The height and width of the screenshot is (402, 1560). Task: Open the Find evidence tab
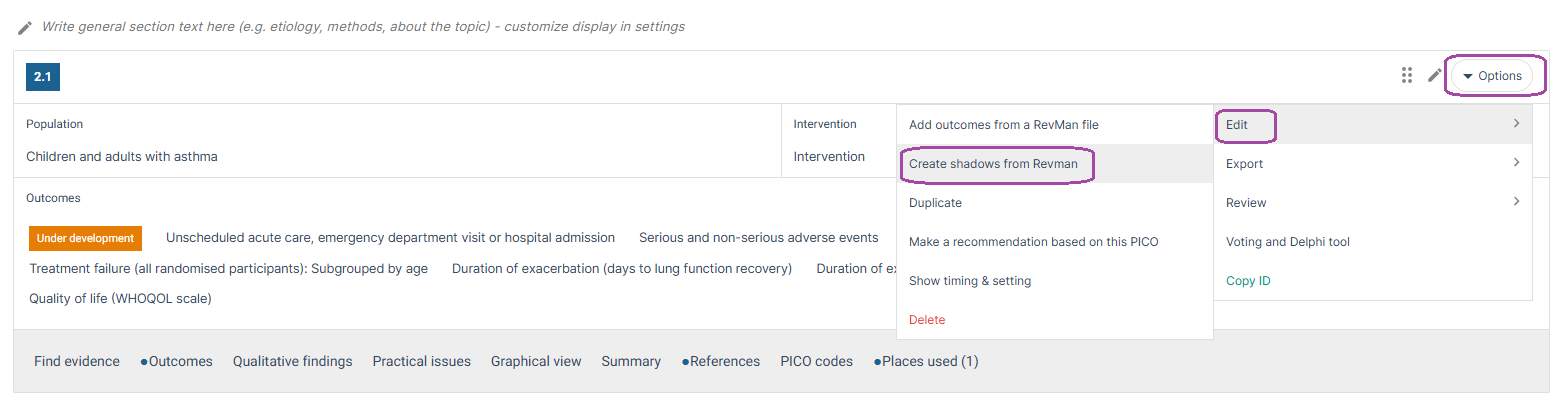(77, 361)
